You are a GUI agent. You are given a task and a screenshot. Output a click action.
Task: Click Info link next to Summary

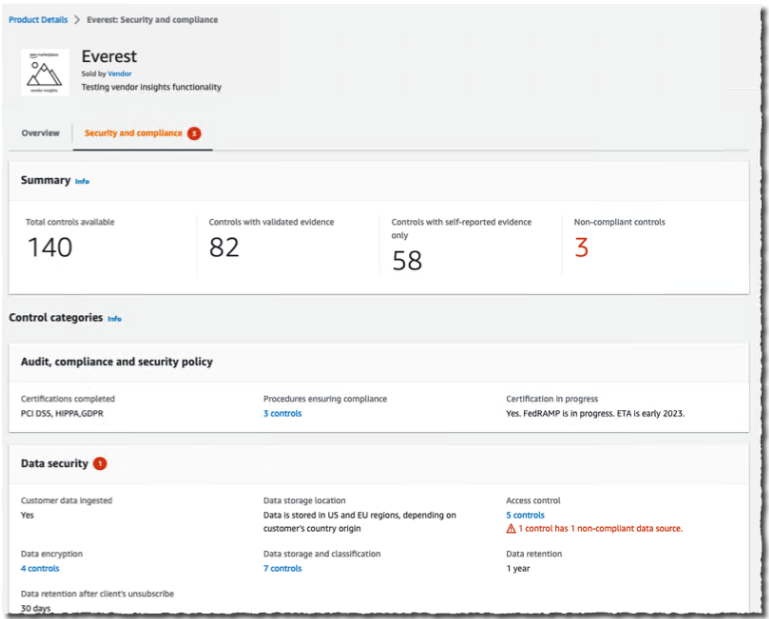tap(82, 182)
